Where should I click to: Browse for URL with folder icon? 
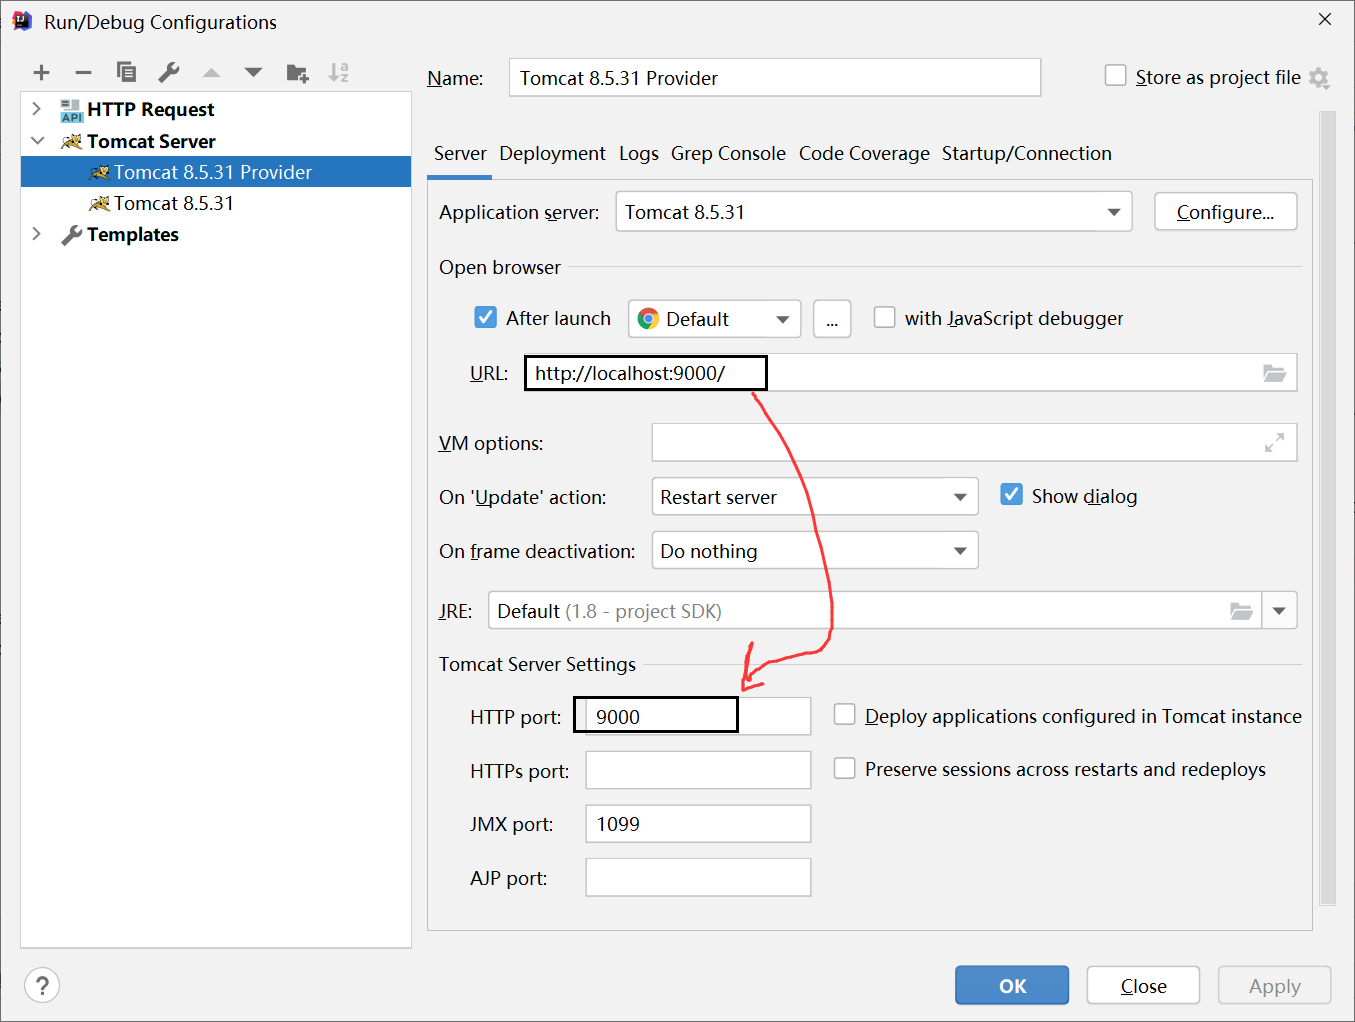point(1274,373)
